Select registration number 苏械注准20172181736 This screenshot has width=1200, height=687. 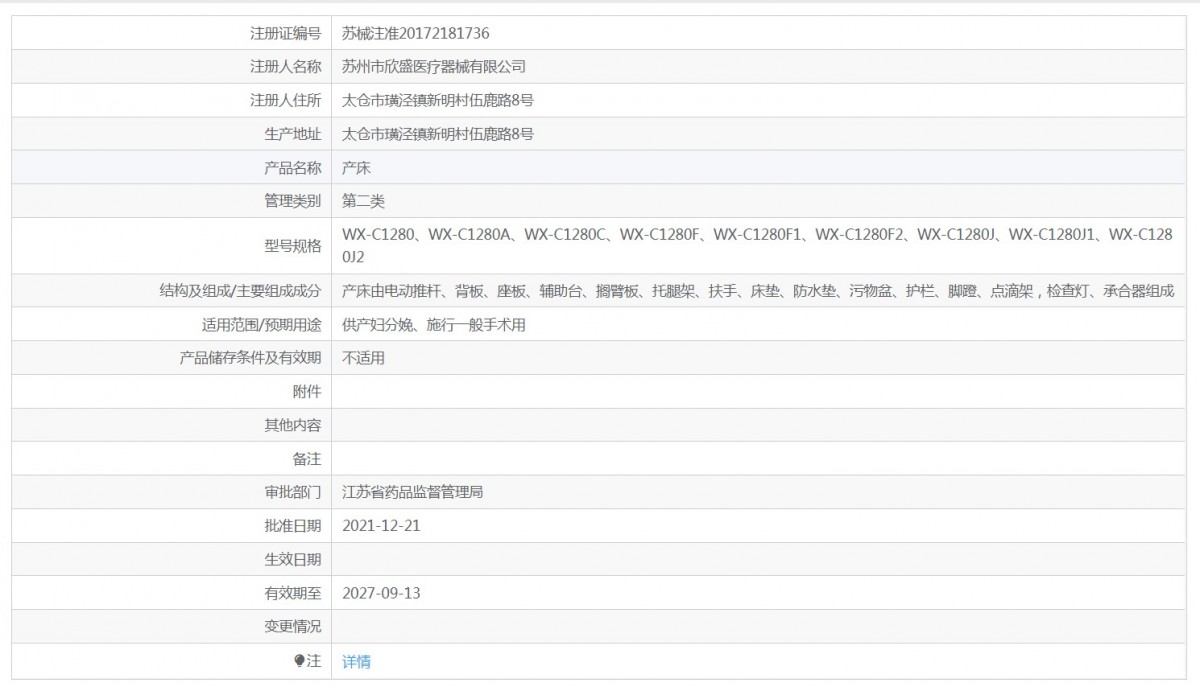416,33
